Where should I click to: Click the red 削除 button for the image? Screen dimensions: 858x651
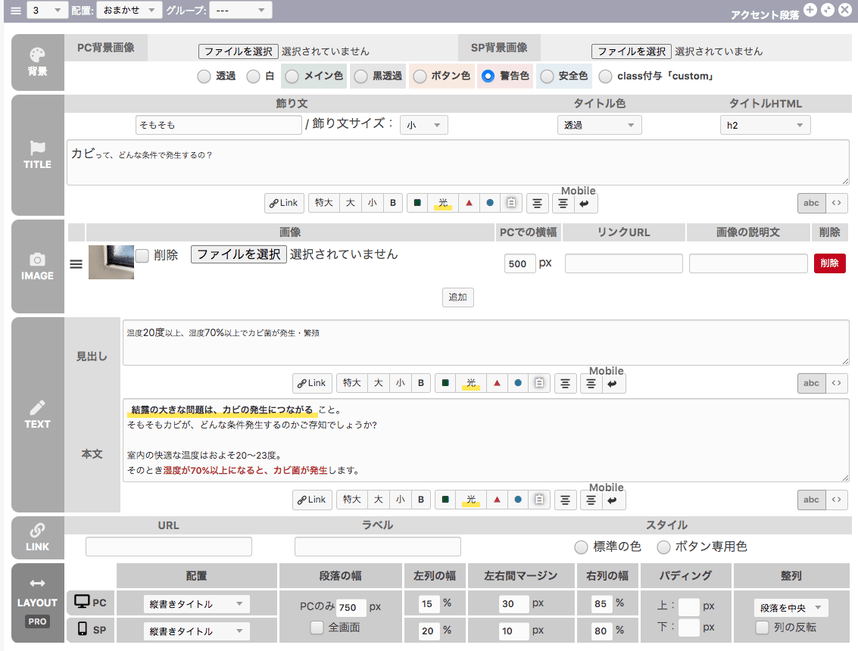(829, 263)
